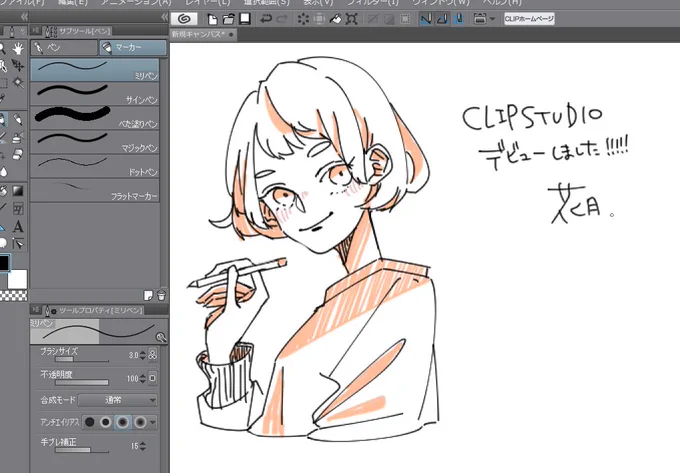The image size is (680, 473).
Task: Open CLIP STUDIO launcher spiral icon
Action: 184,19
